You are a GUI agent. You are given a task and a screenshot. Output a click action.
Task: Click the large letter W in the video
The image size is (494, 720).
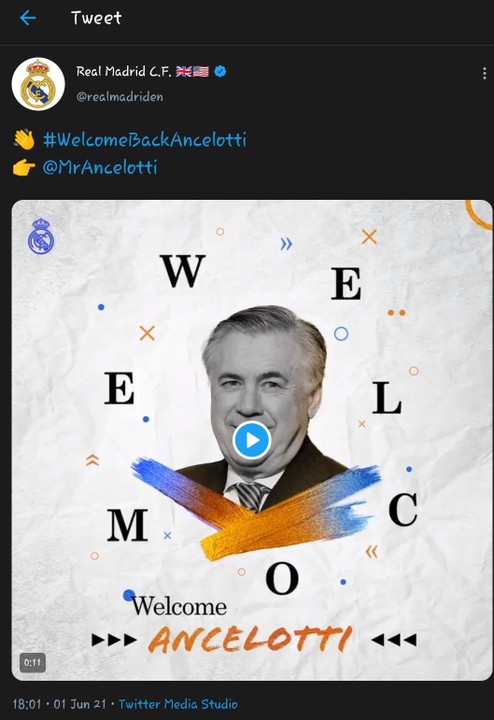[x=183, y=271]
